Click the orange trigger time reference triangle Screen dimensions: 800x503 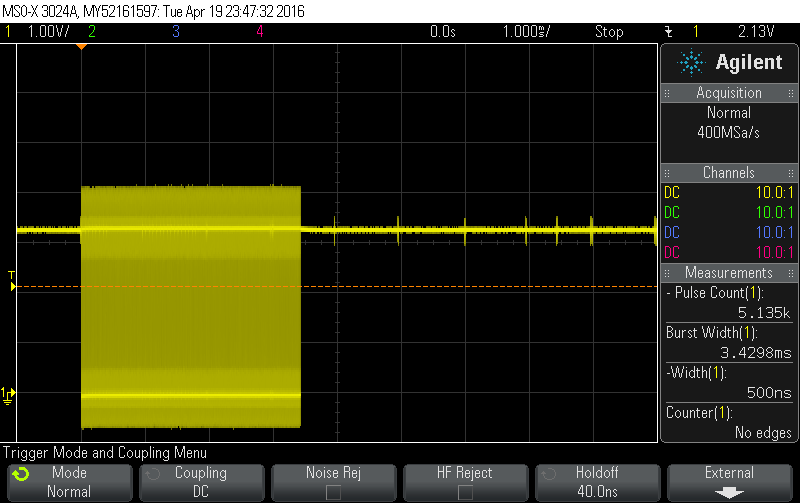(82, 47)
